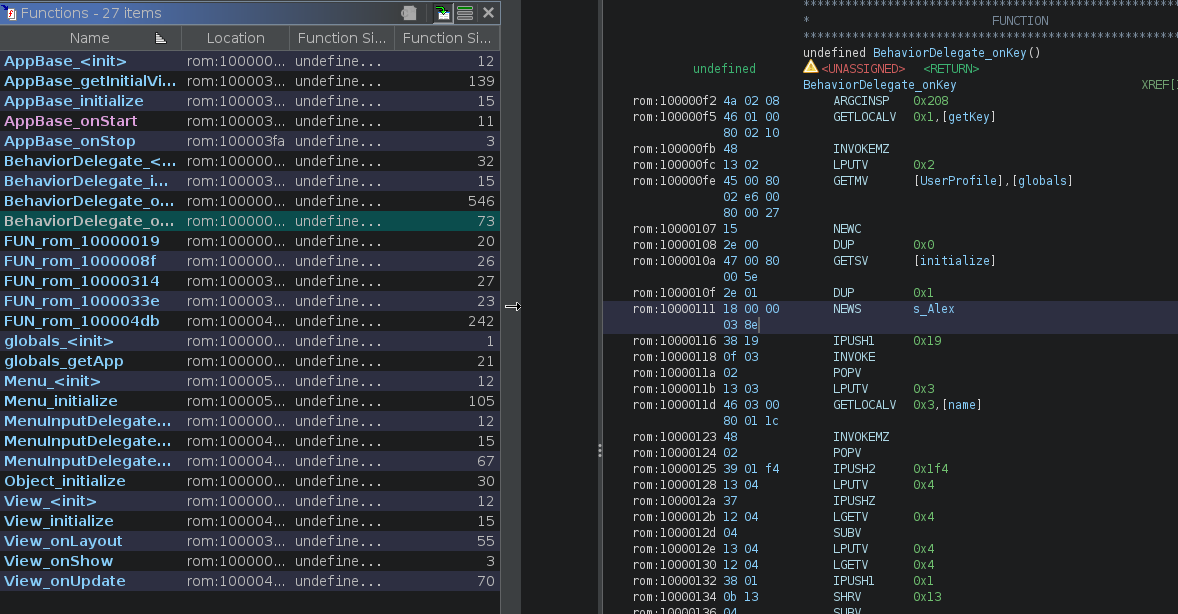Select the globals_getApp function
1178x614 pixels.
(x=64, y=361)
